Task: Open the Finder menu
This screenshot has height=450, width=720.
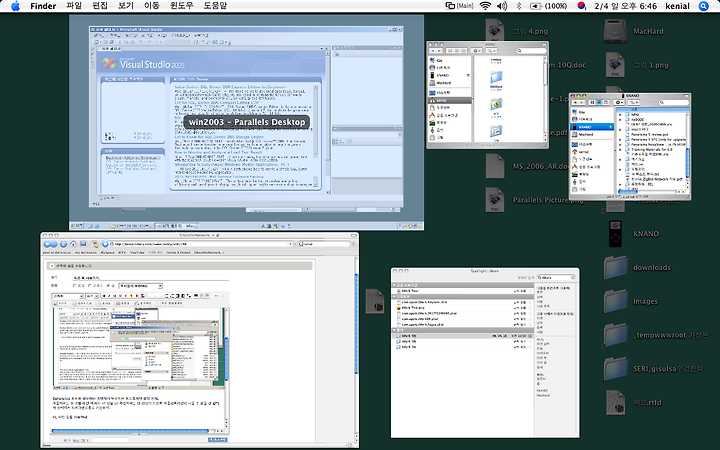Action: 43,6
